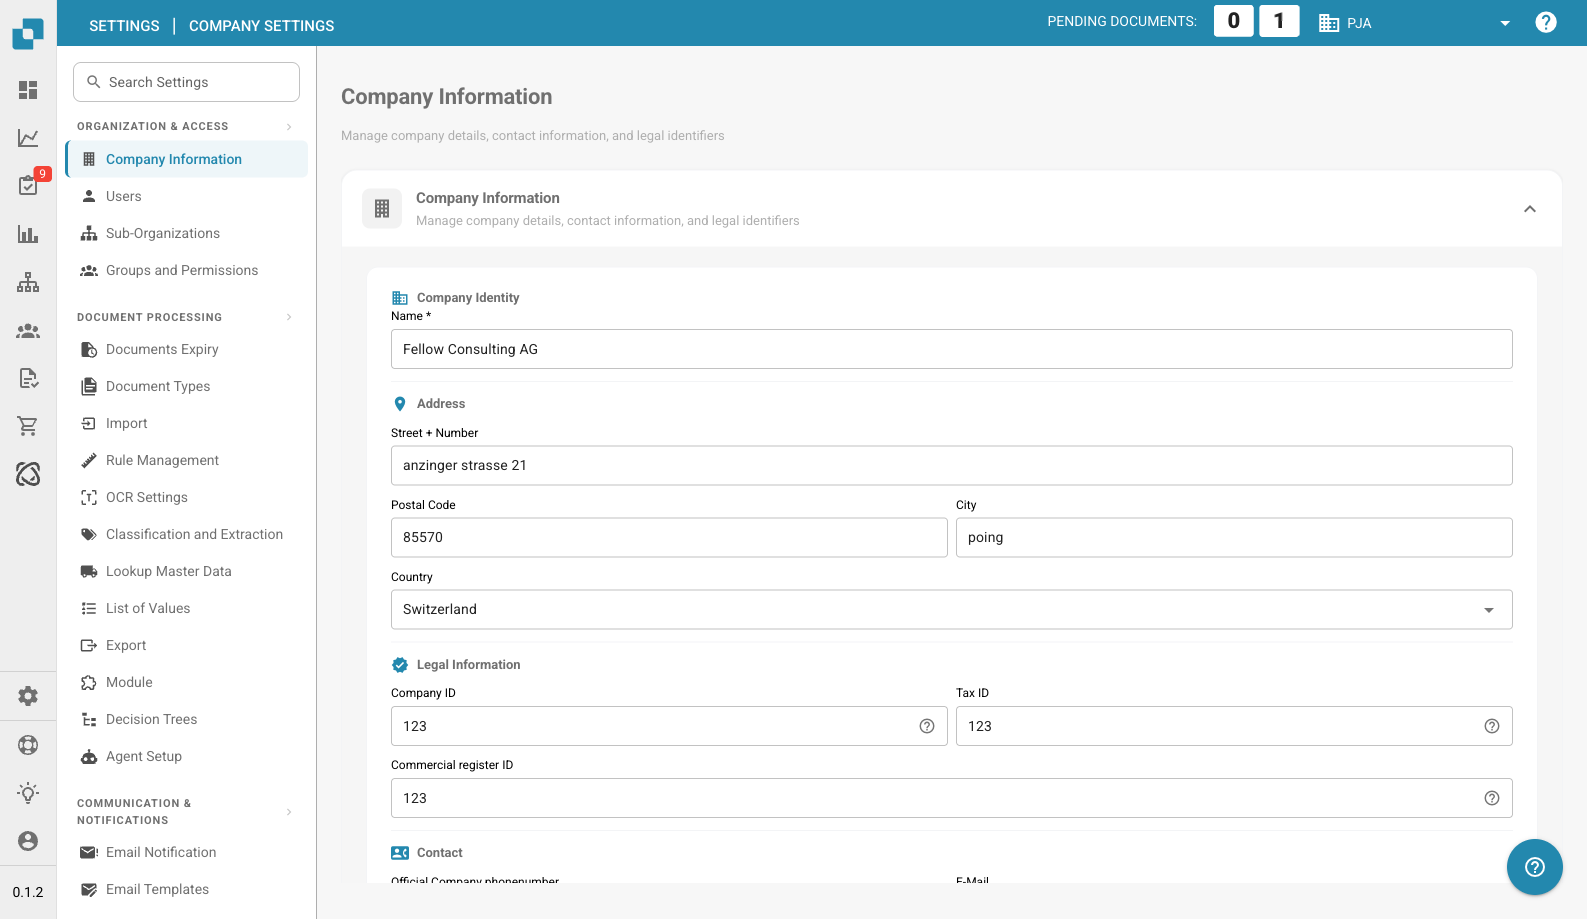Click the SETTINGS breadcrumb link

124,26
